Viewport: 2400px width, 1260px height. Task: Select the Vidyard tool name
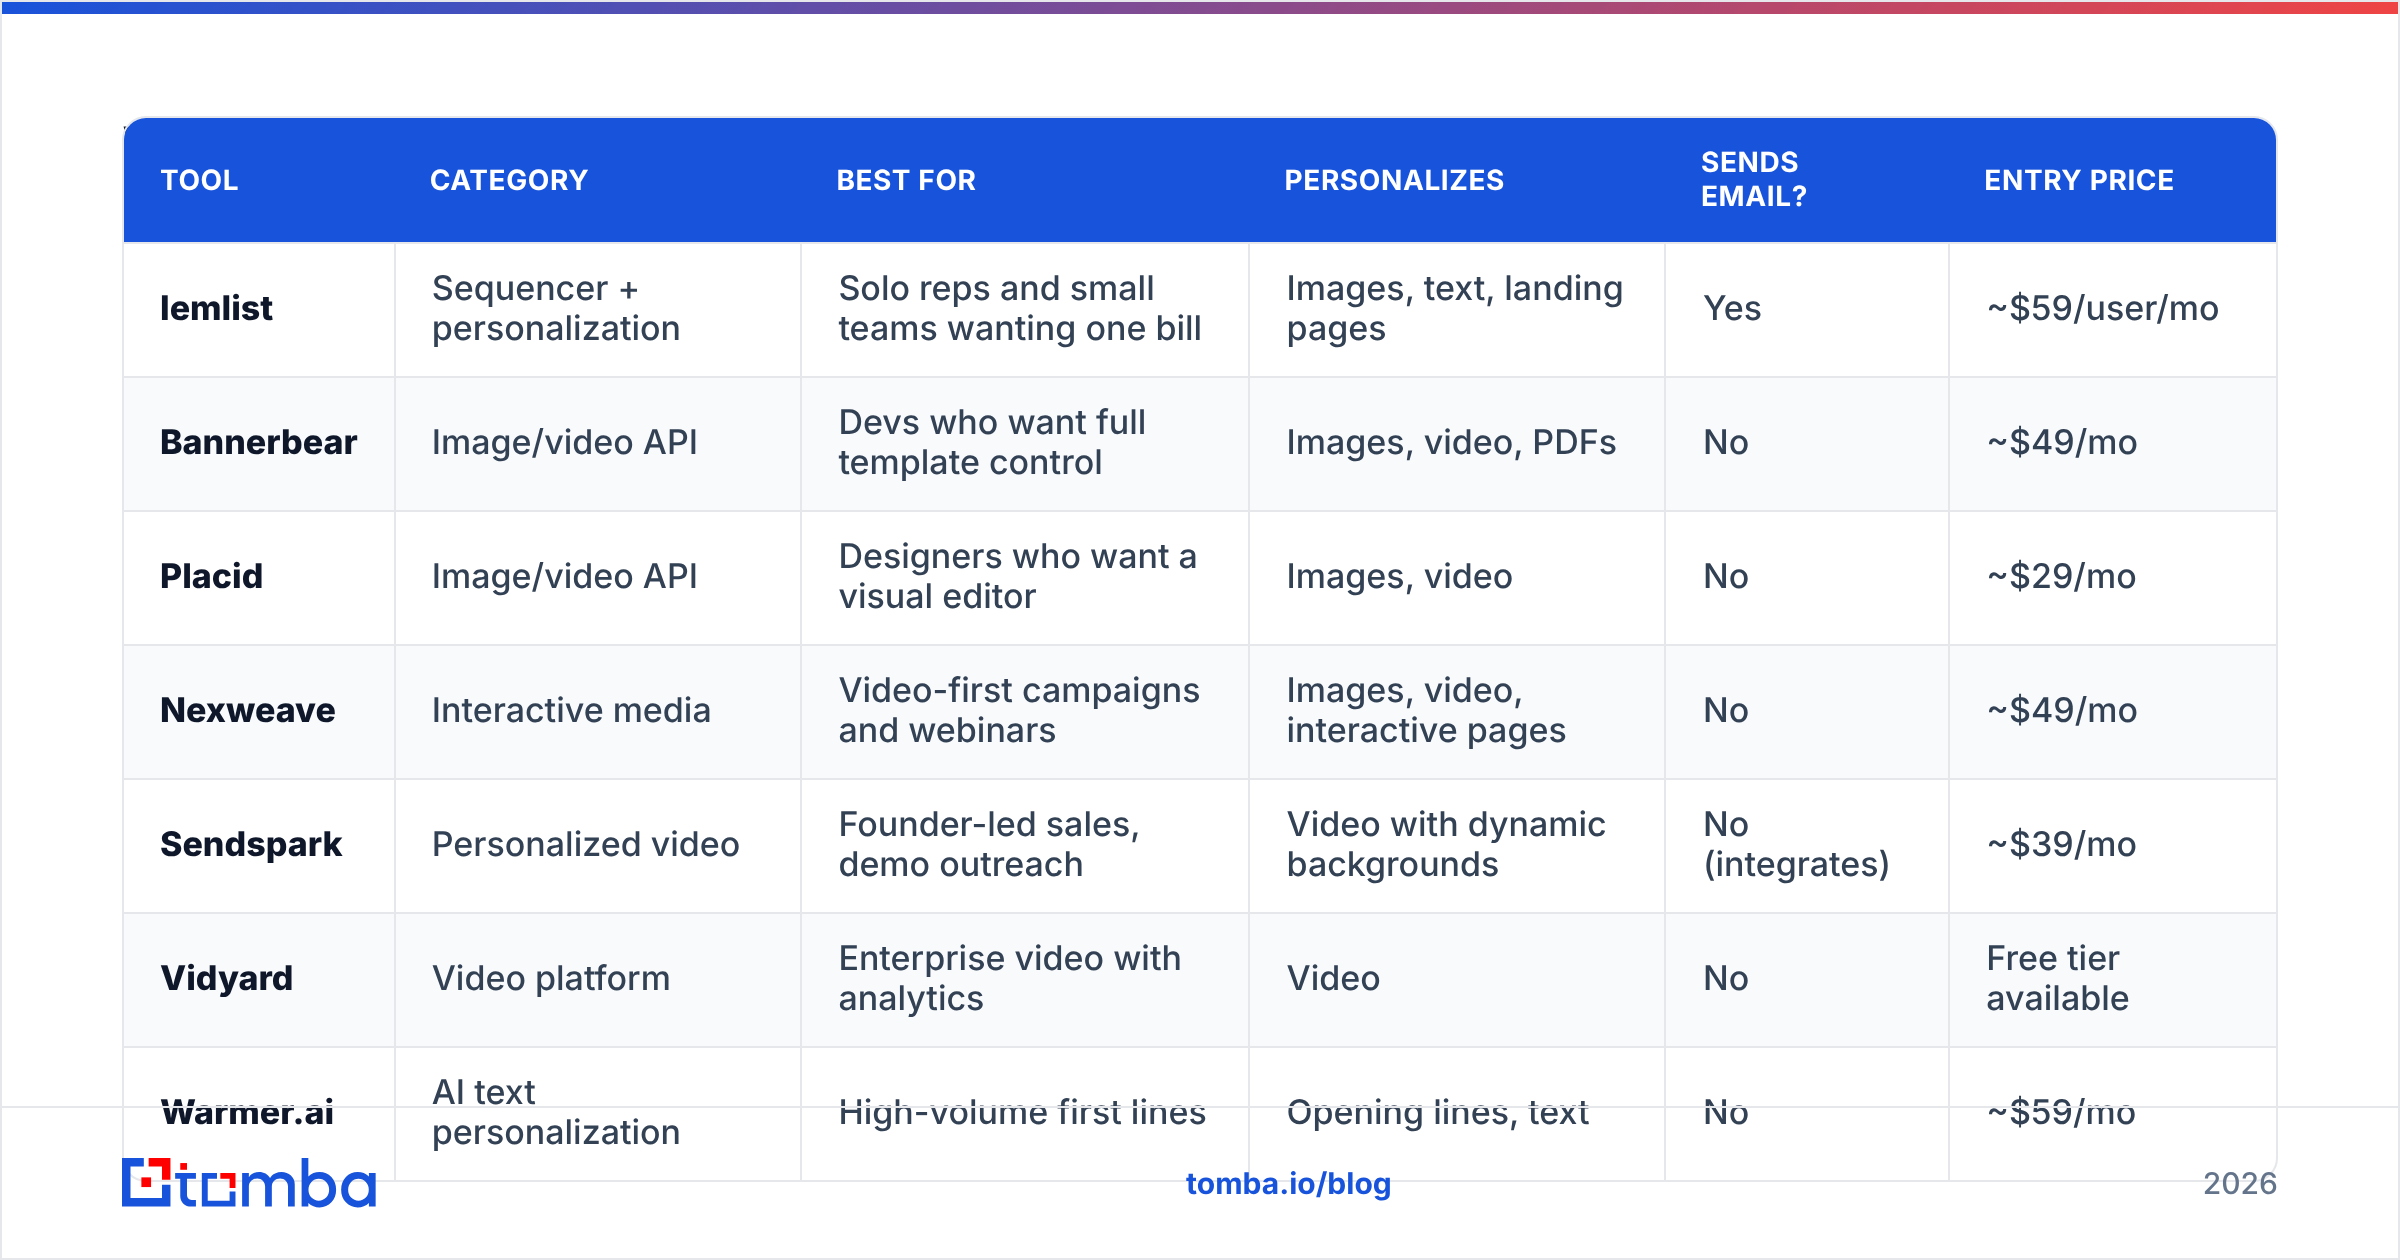226,978
